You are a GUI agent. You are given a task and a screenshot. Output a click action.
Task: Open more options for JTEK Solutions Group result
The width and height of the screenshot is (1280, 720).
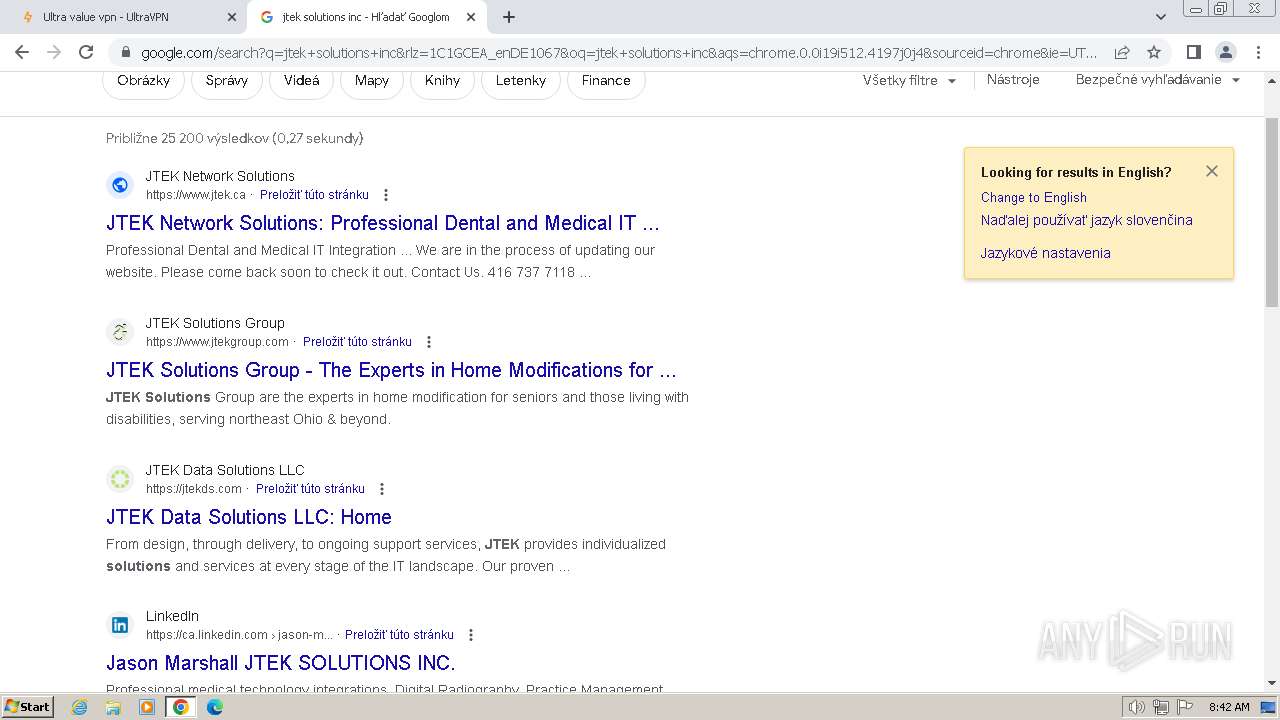click(x=429, y=342)
